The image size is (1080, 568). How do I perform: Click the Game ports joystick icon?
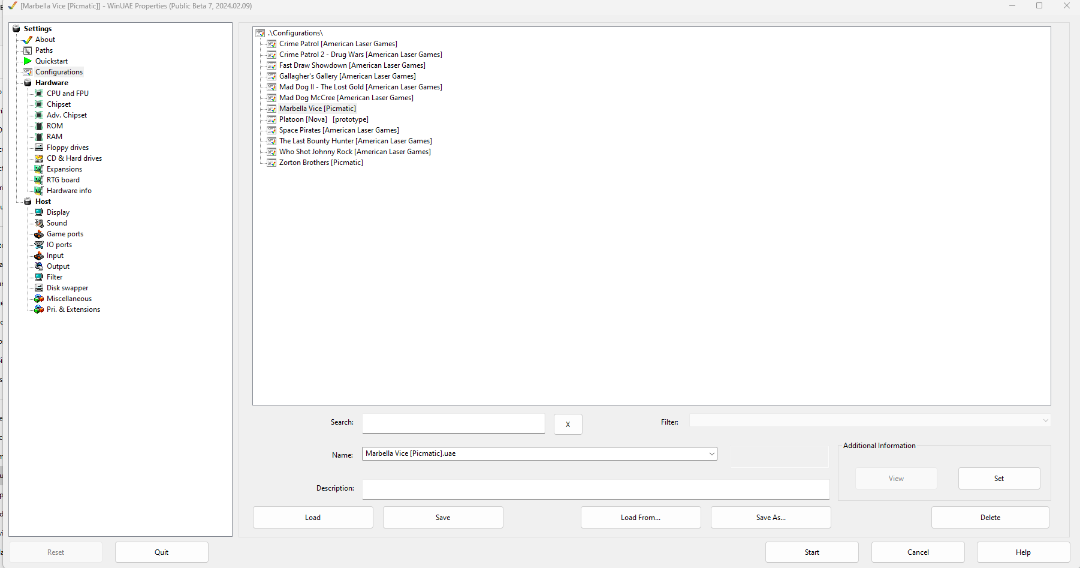[x=39, y=234]
